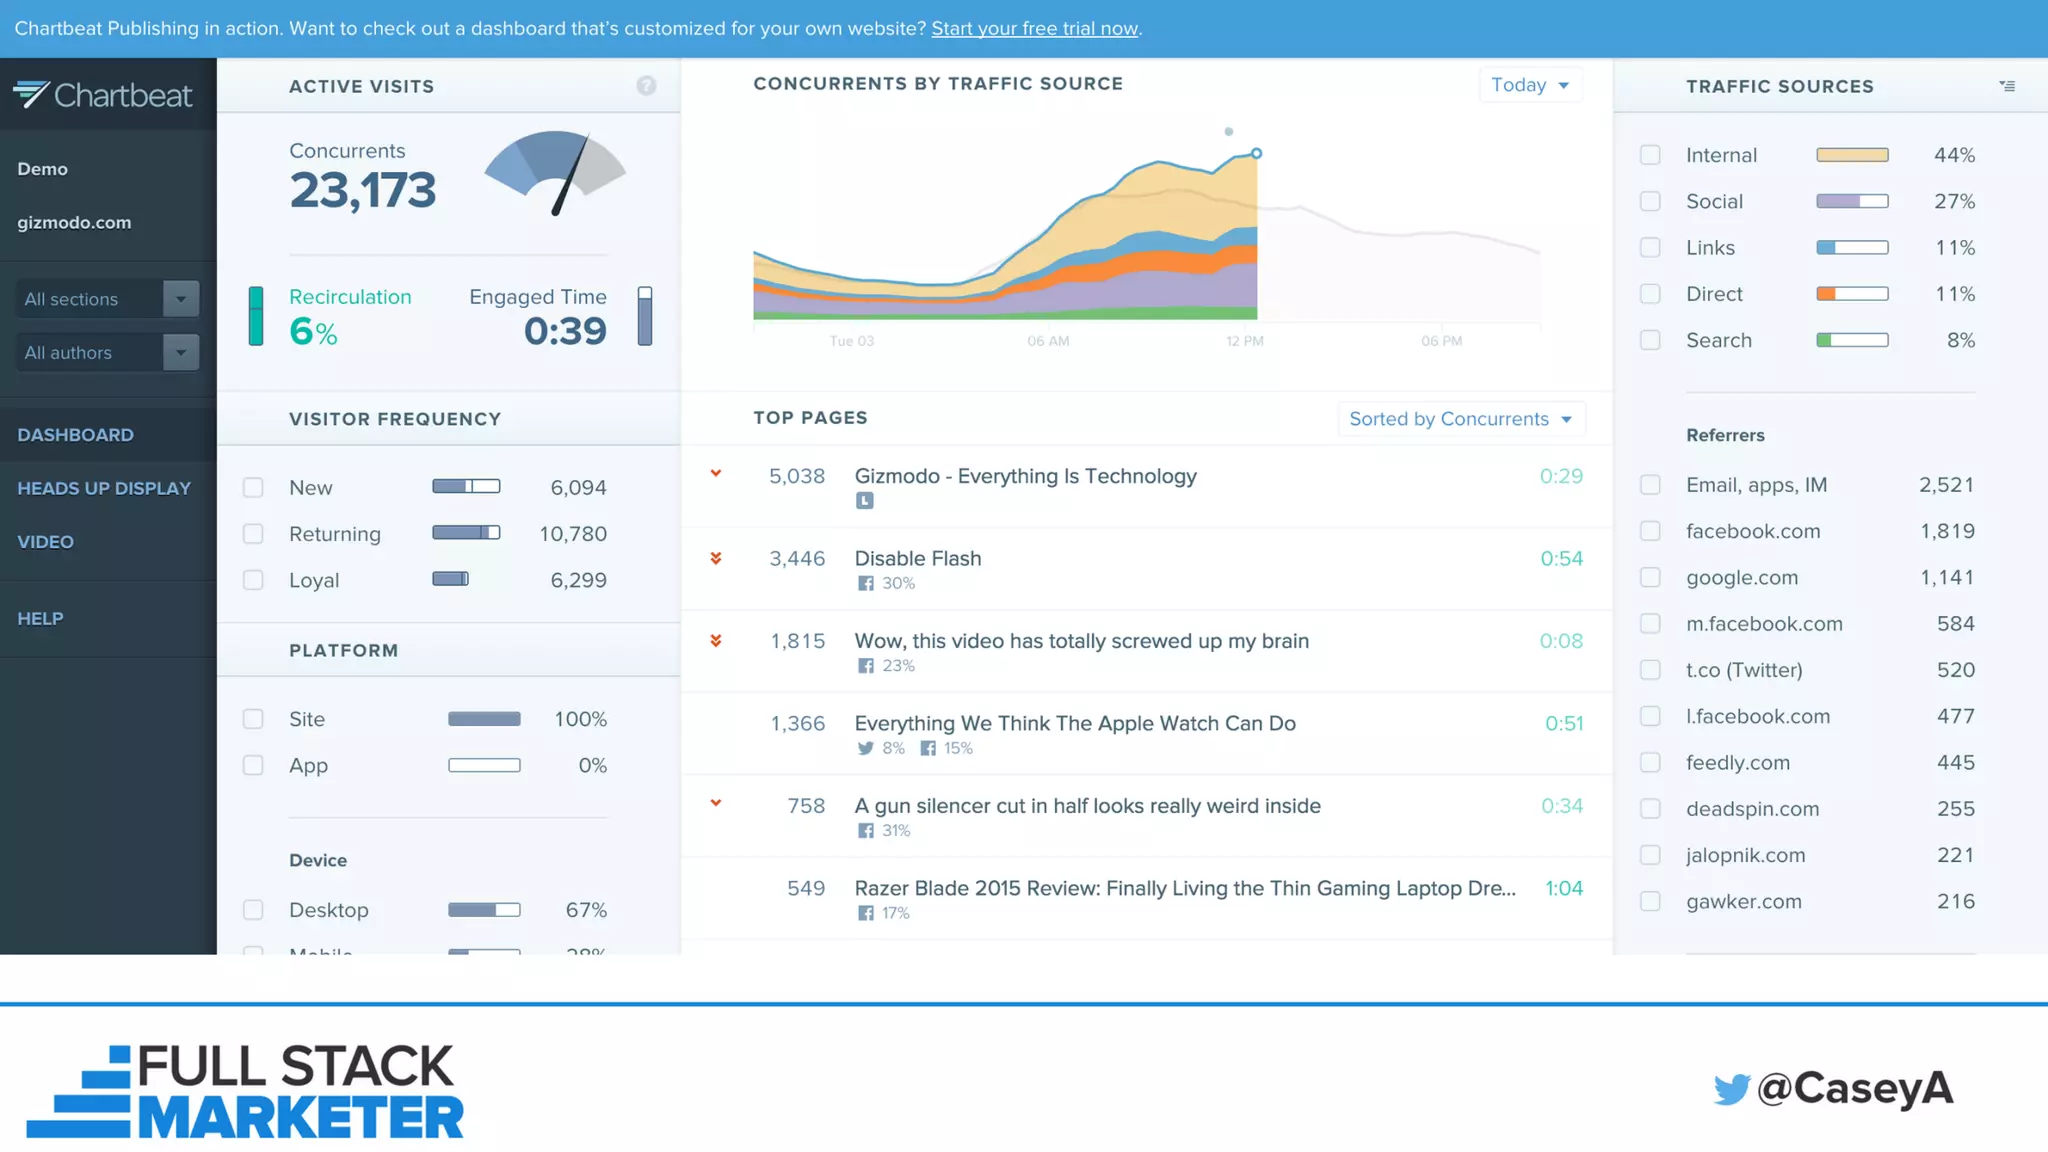Expand the Today time range dropdown
The image size is (2048, 1152).
pyautogui.click(x=1529, y=85)
